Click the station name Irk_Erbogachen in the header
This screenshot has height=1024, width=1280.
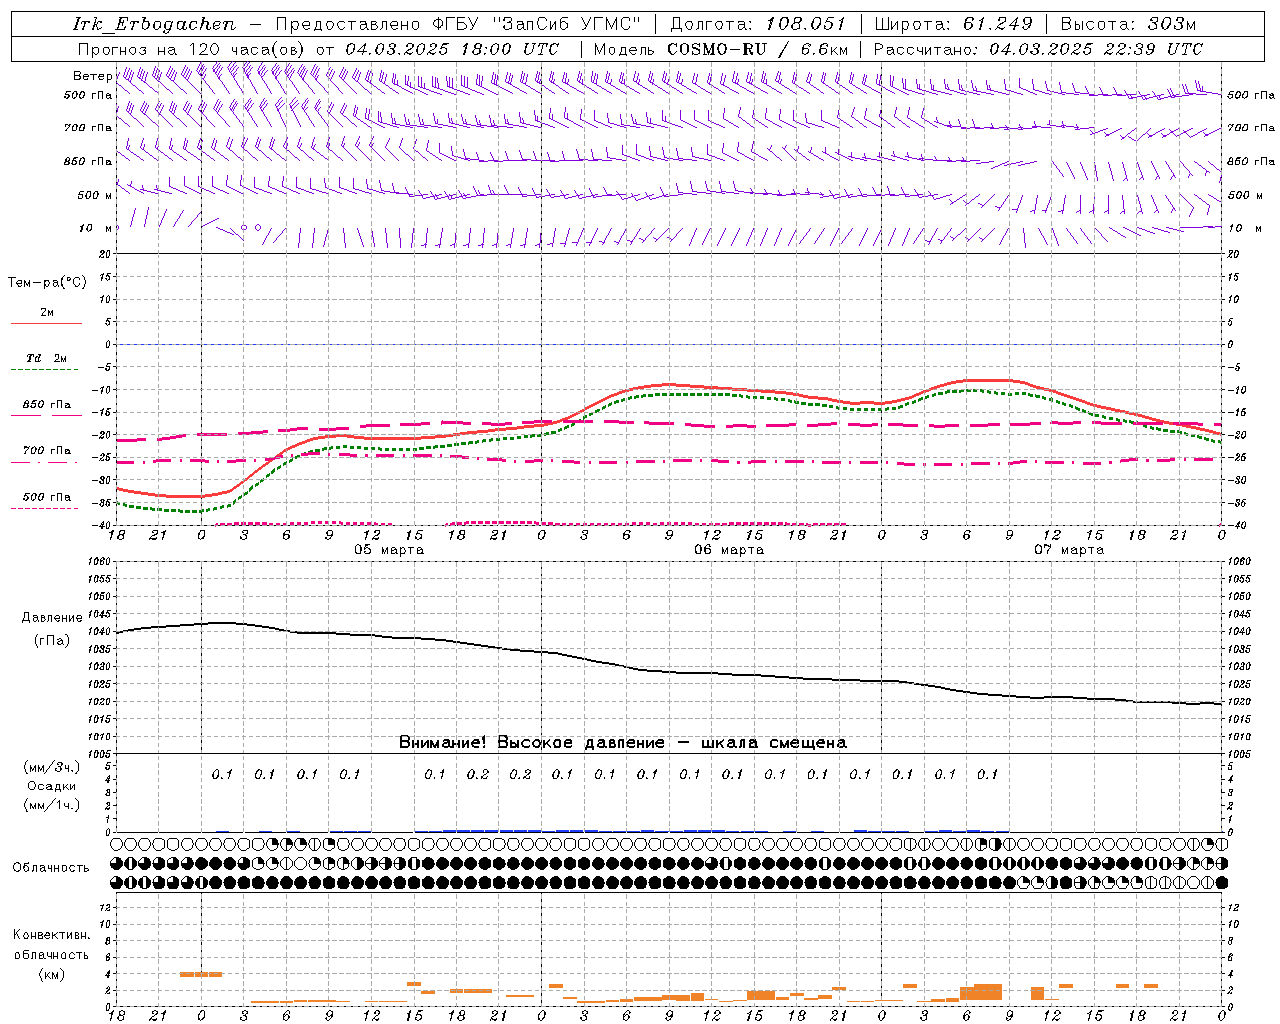[x=155, y=24]
